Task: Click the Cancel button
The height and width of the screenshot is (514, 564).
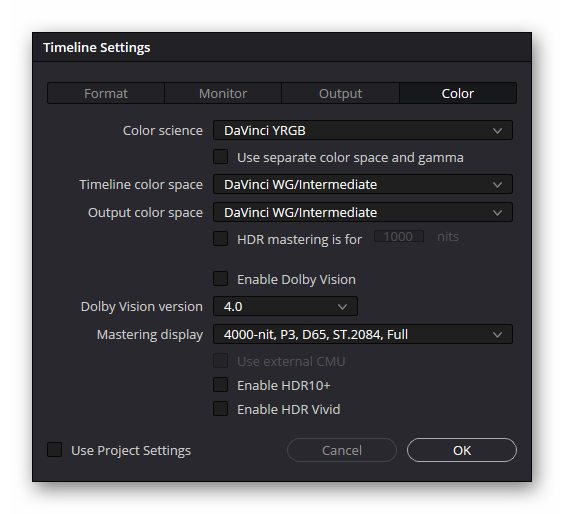Action: click(342, 450)
